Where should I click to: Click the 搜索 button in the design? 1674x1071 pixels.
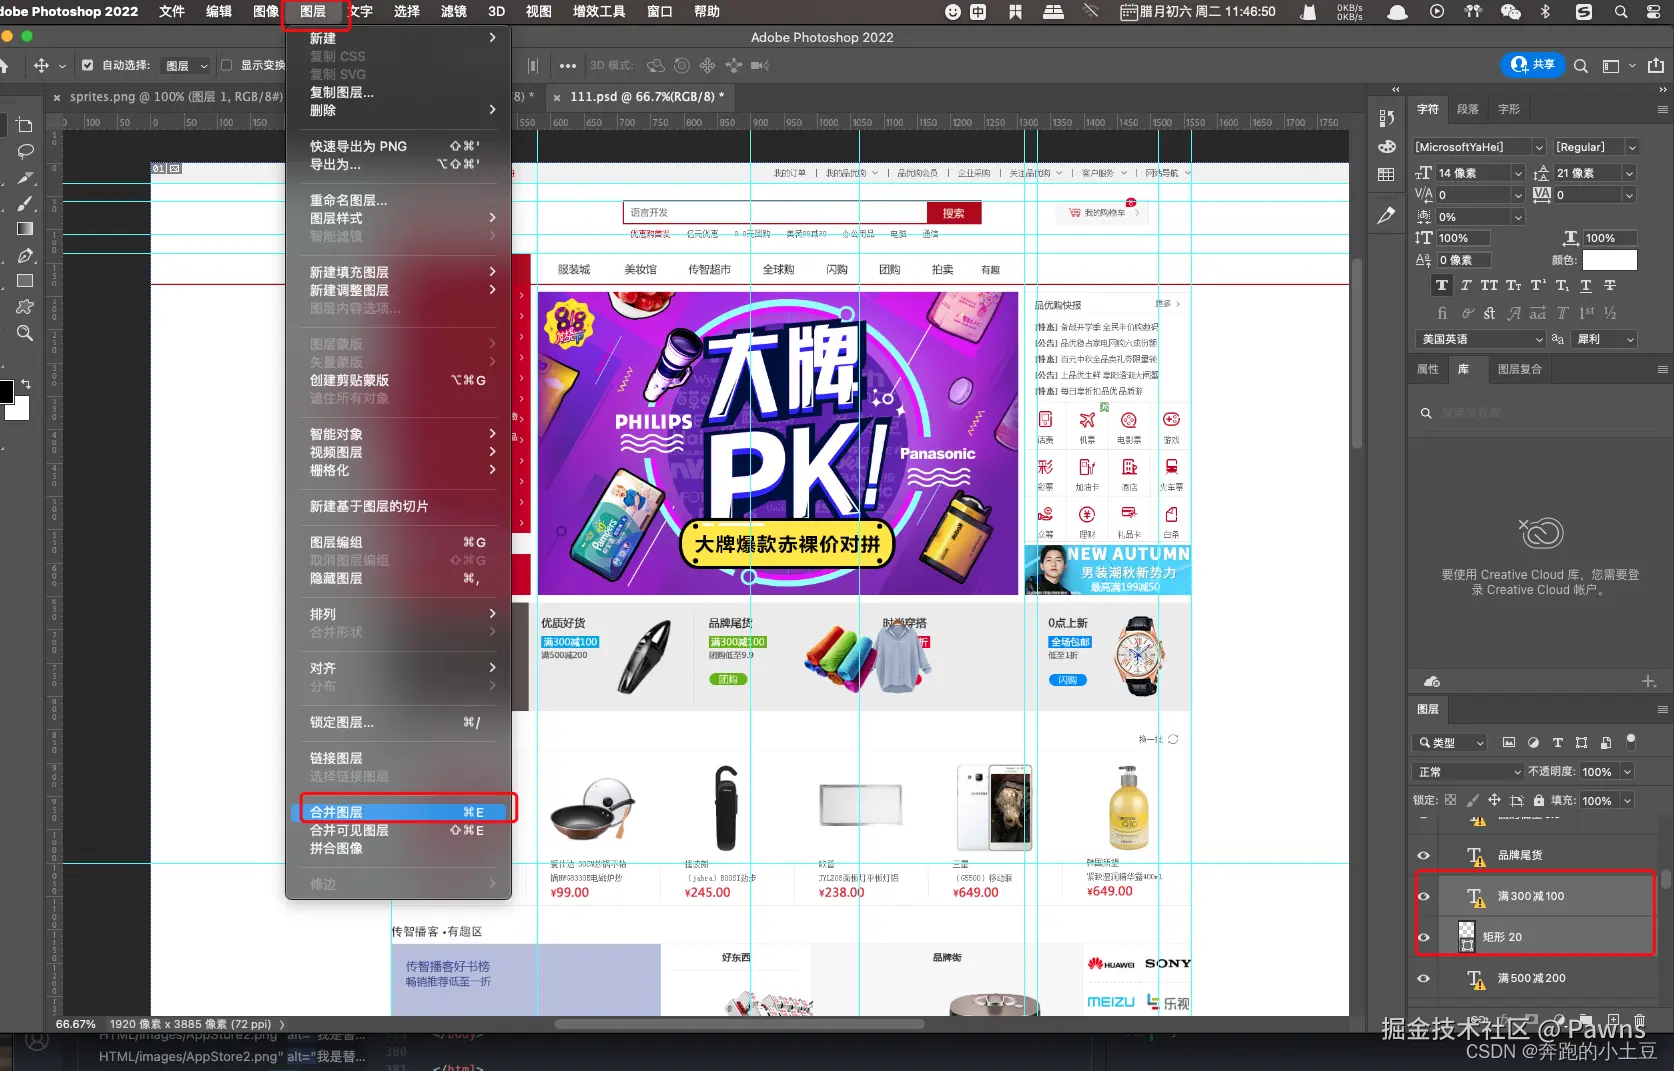tap(953, 212)
